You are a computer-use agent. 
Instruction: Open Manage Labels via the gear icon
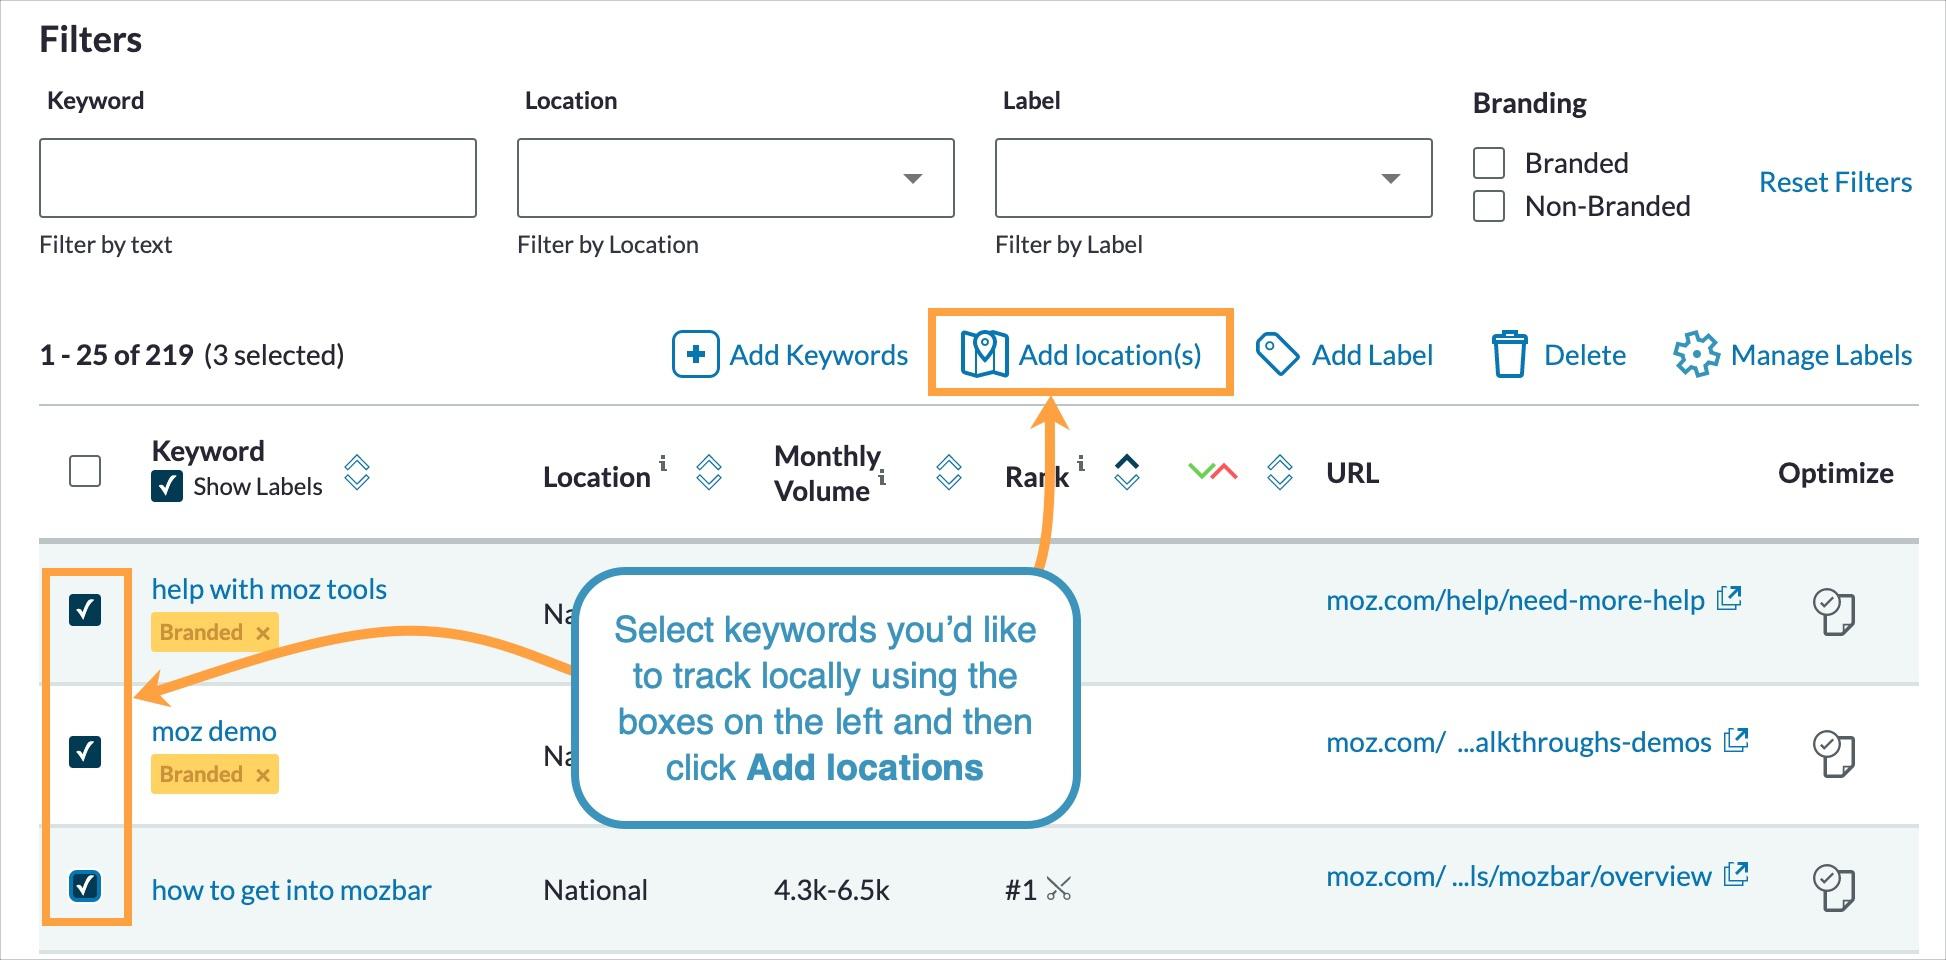1697,354
